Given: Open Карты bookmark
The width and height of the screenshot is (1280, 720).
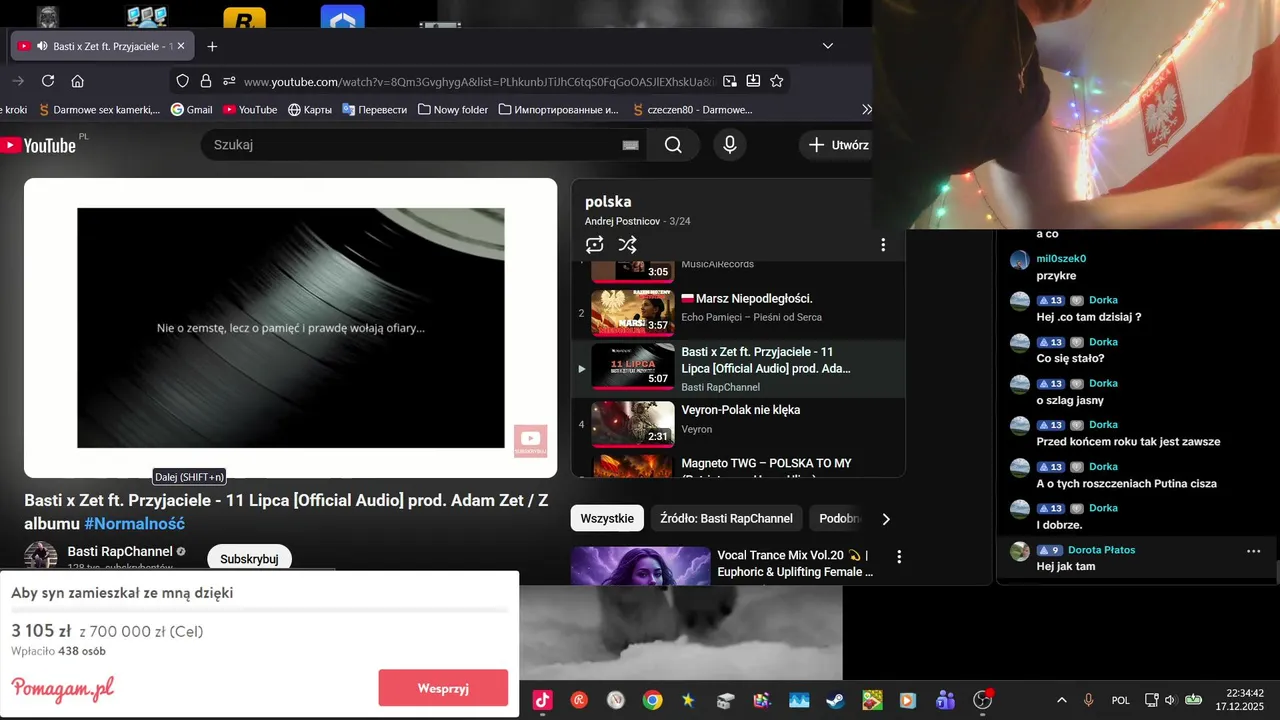Looking at the screenshot, I should click(x=310, y=110).
